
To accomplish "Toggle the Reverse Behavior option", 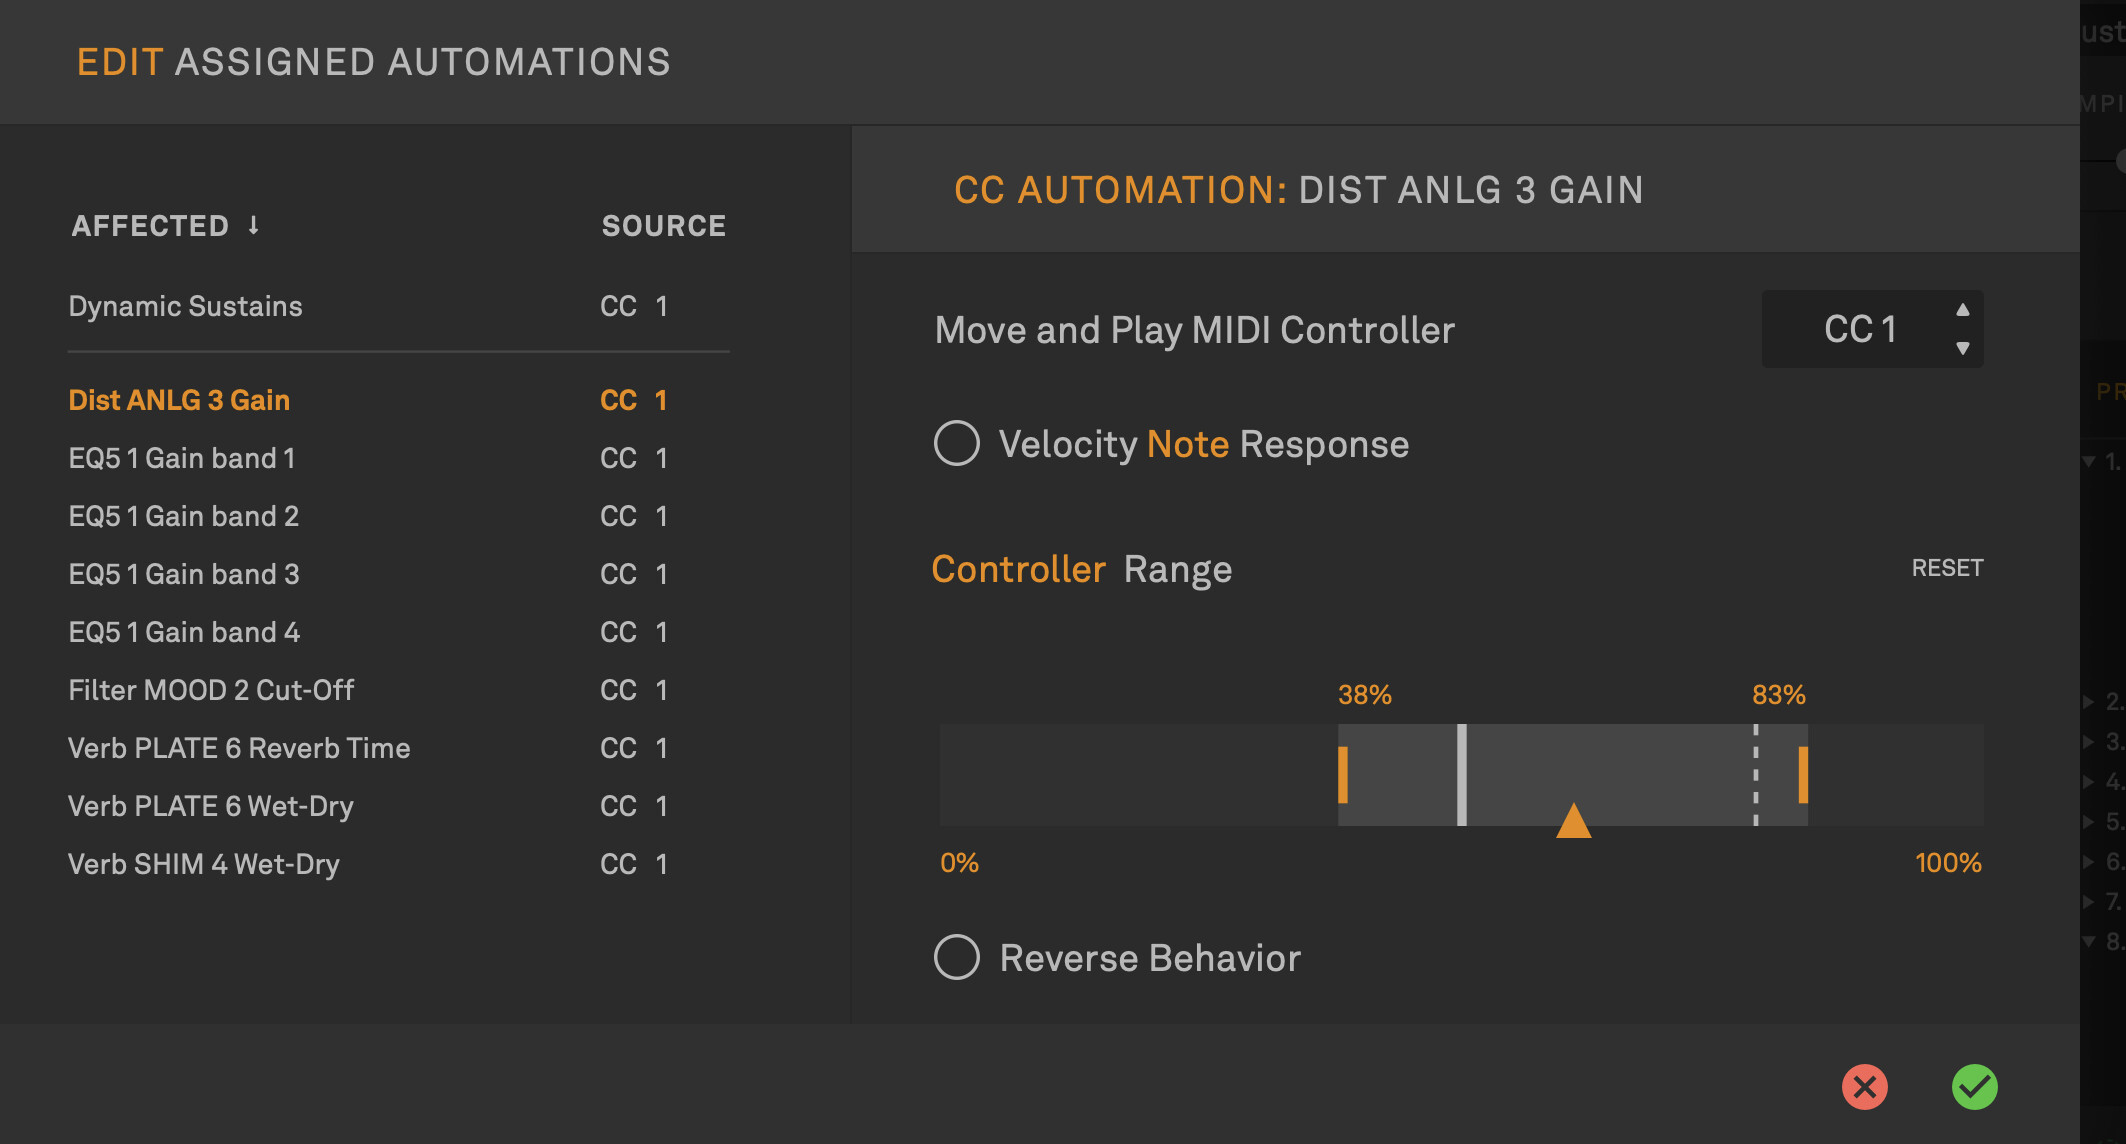I will click(957, 957).
